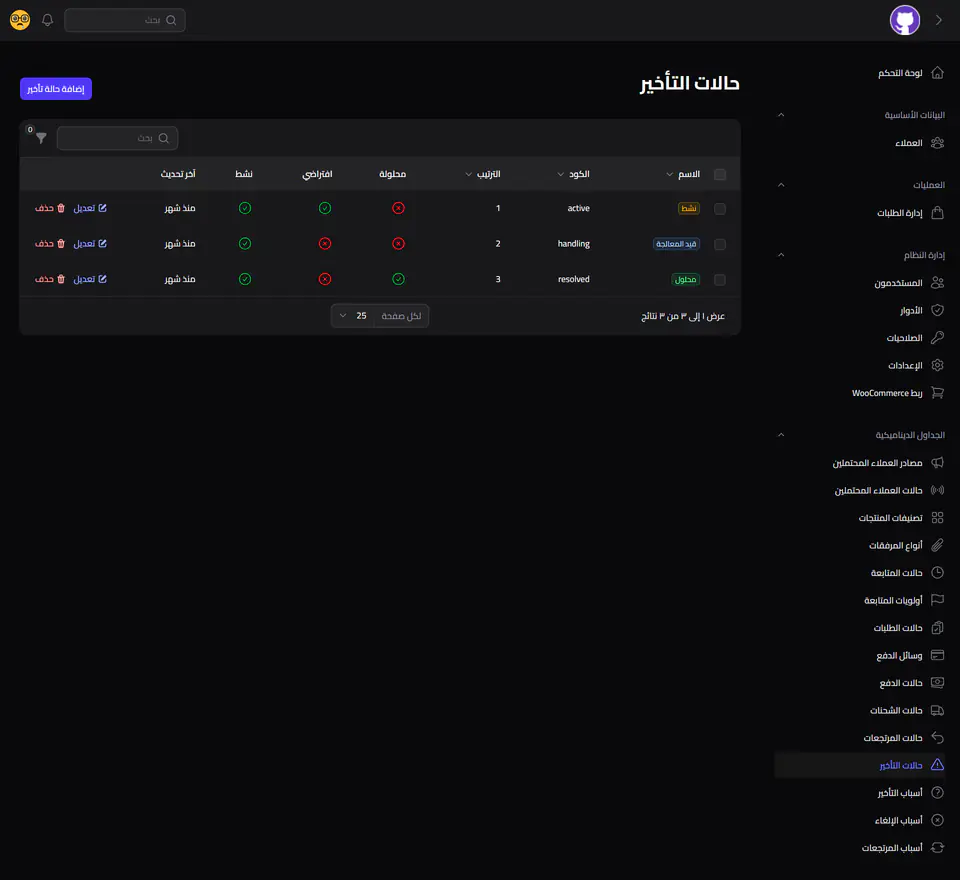Open the user avatar profile menu

[904, 20]
